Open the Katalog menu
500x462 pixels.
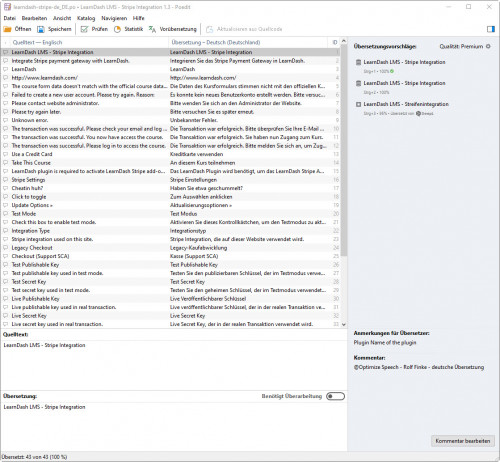click(x=86, y=18)
